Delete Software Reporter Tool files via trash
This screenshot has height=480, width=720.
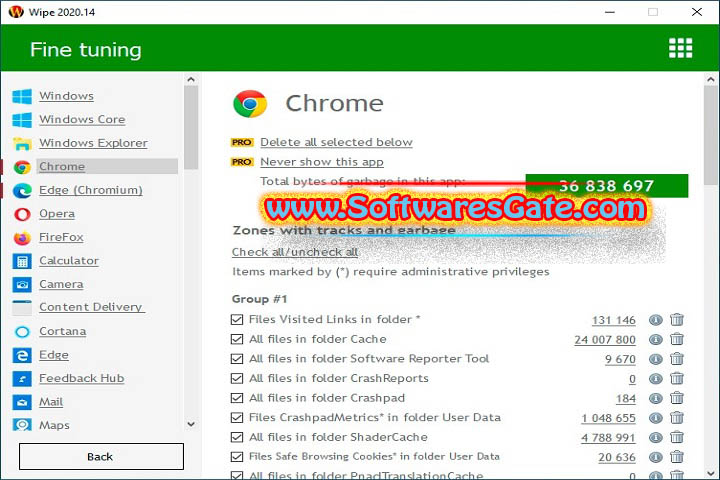coord(677,359)
